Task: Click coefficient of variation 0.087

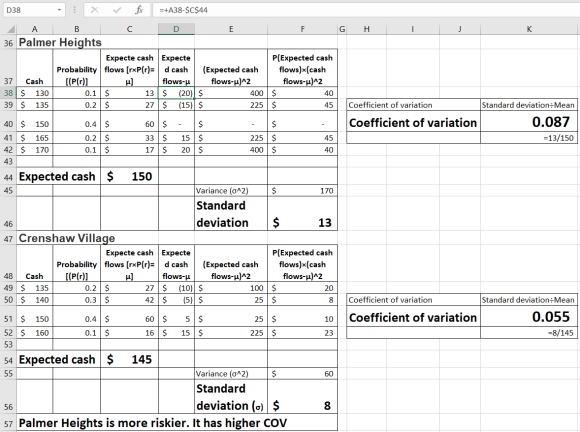Action: [529, 122]
